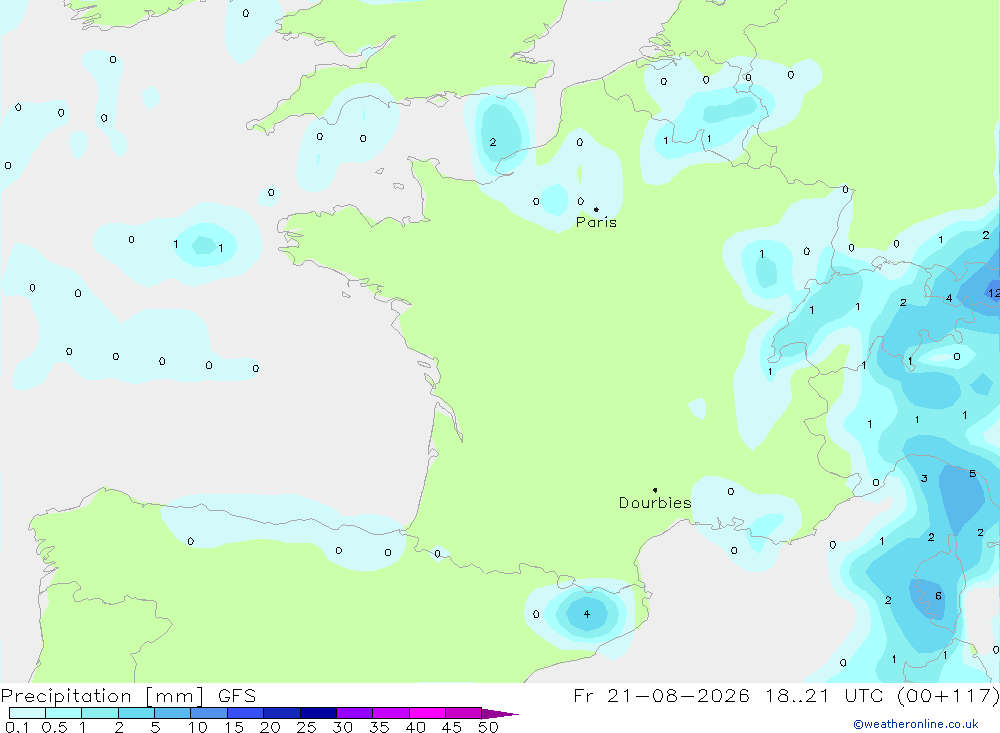Click the legend label '0.1'
The image size is (1000, 733).
click(17, 727)
